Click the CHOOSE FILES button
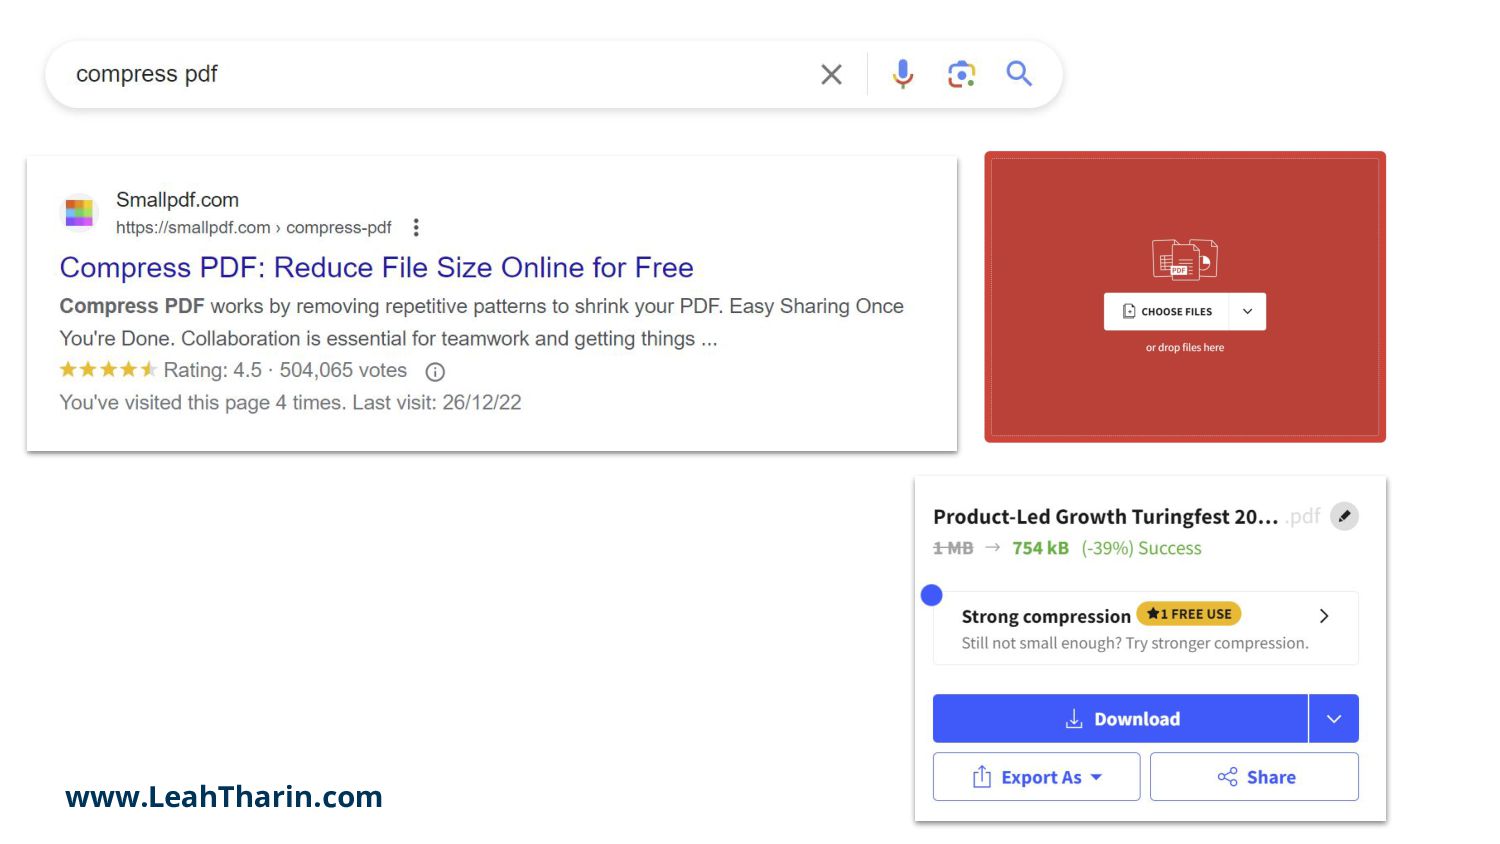 (1167, 311)
